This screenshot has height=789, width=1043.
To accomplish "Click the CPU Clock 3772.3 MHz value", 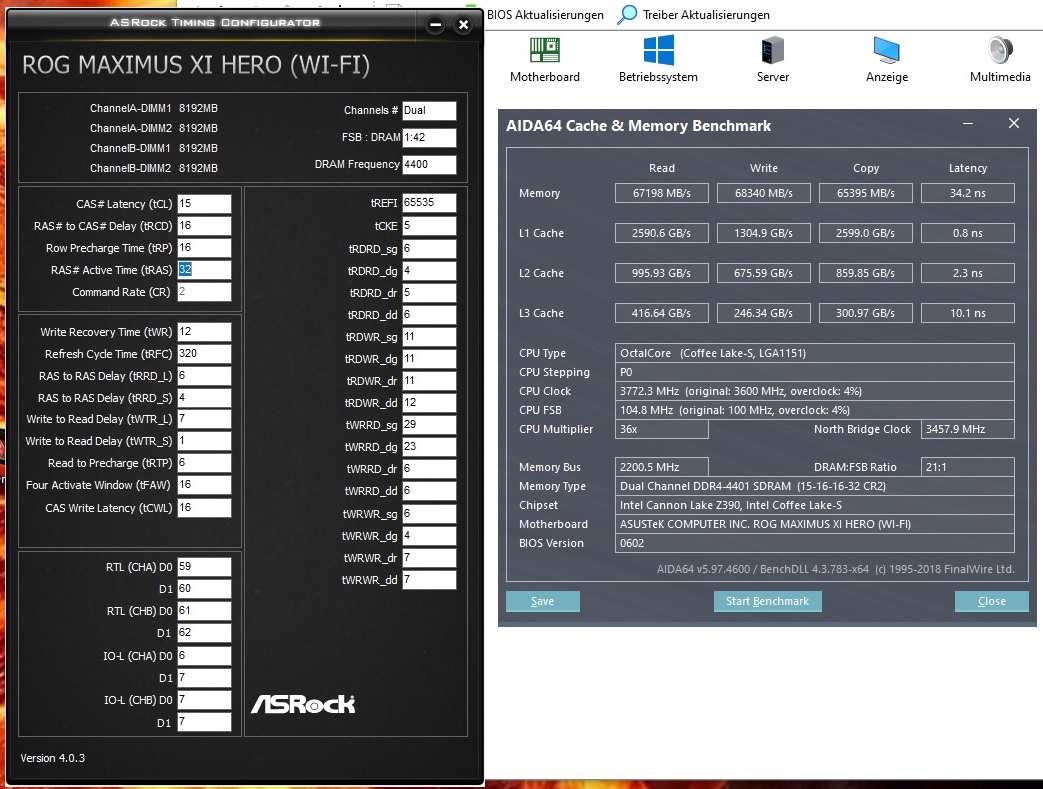I will pyautogui.click(x=815, y=391).
